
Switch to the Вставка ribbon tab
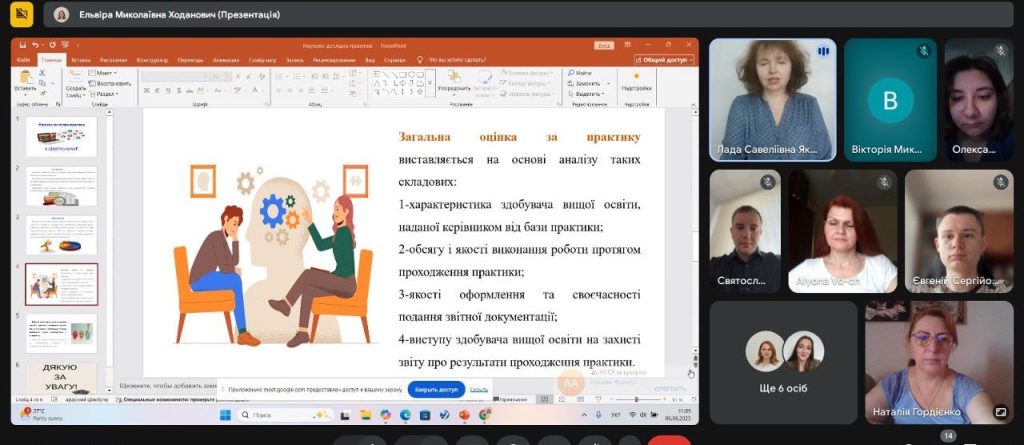click(81, 60)
